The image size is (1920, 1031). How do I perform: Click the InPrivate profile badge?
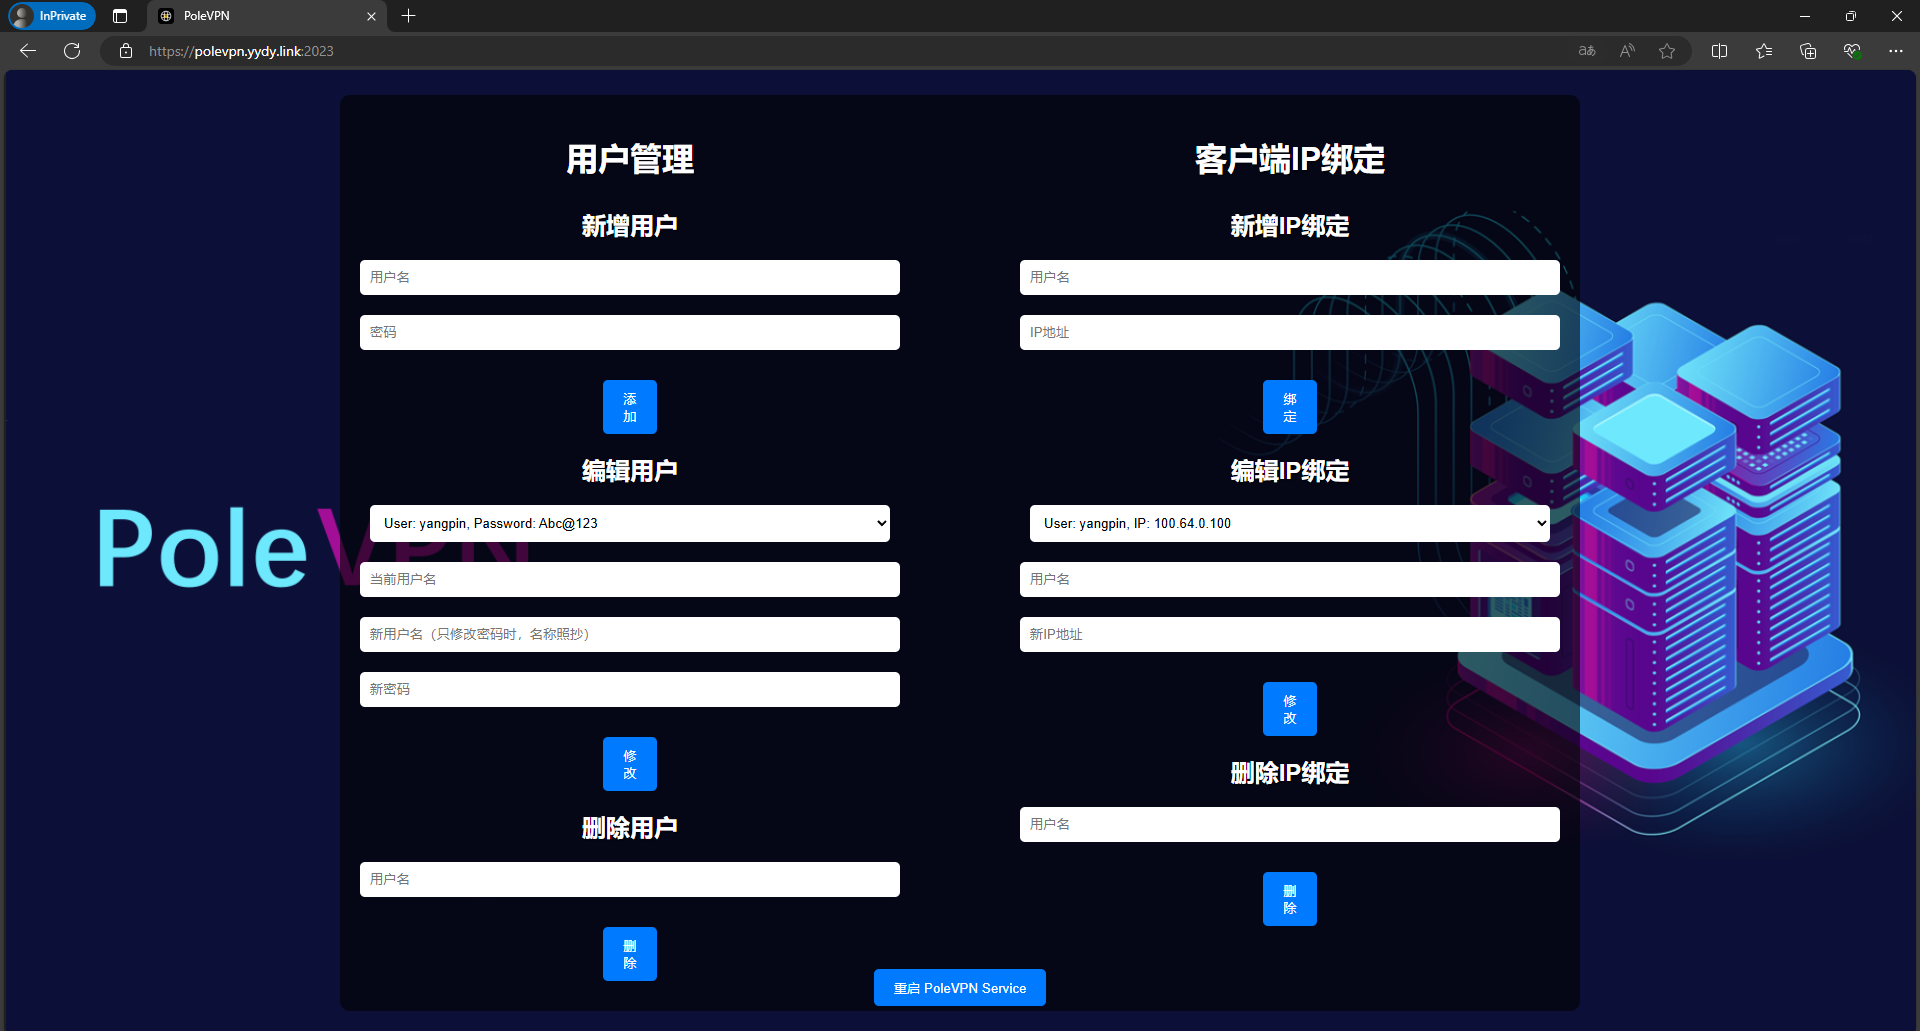[x=52, y=16]
